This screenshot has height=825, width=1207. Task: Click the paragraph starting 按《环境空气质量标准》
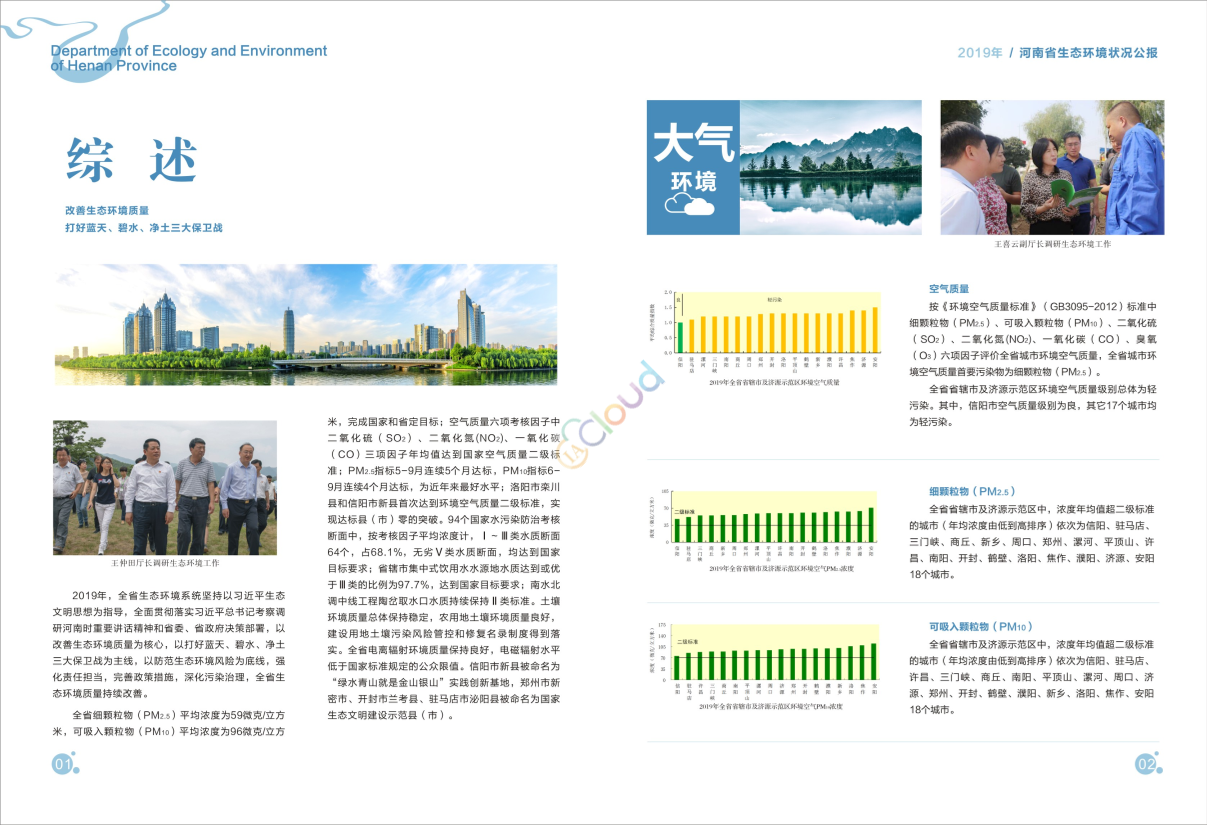pyautogui.click(x=1033, y=339)
